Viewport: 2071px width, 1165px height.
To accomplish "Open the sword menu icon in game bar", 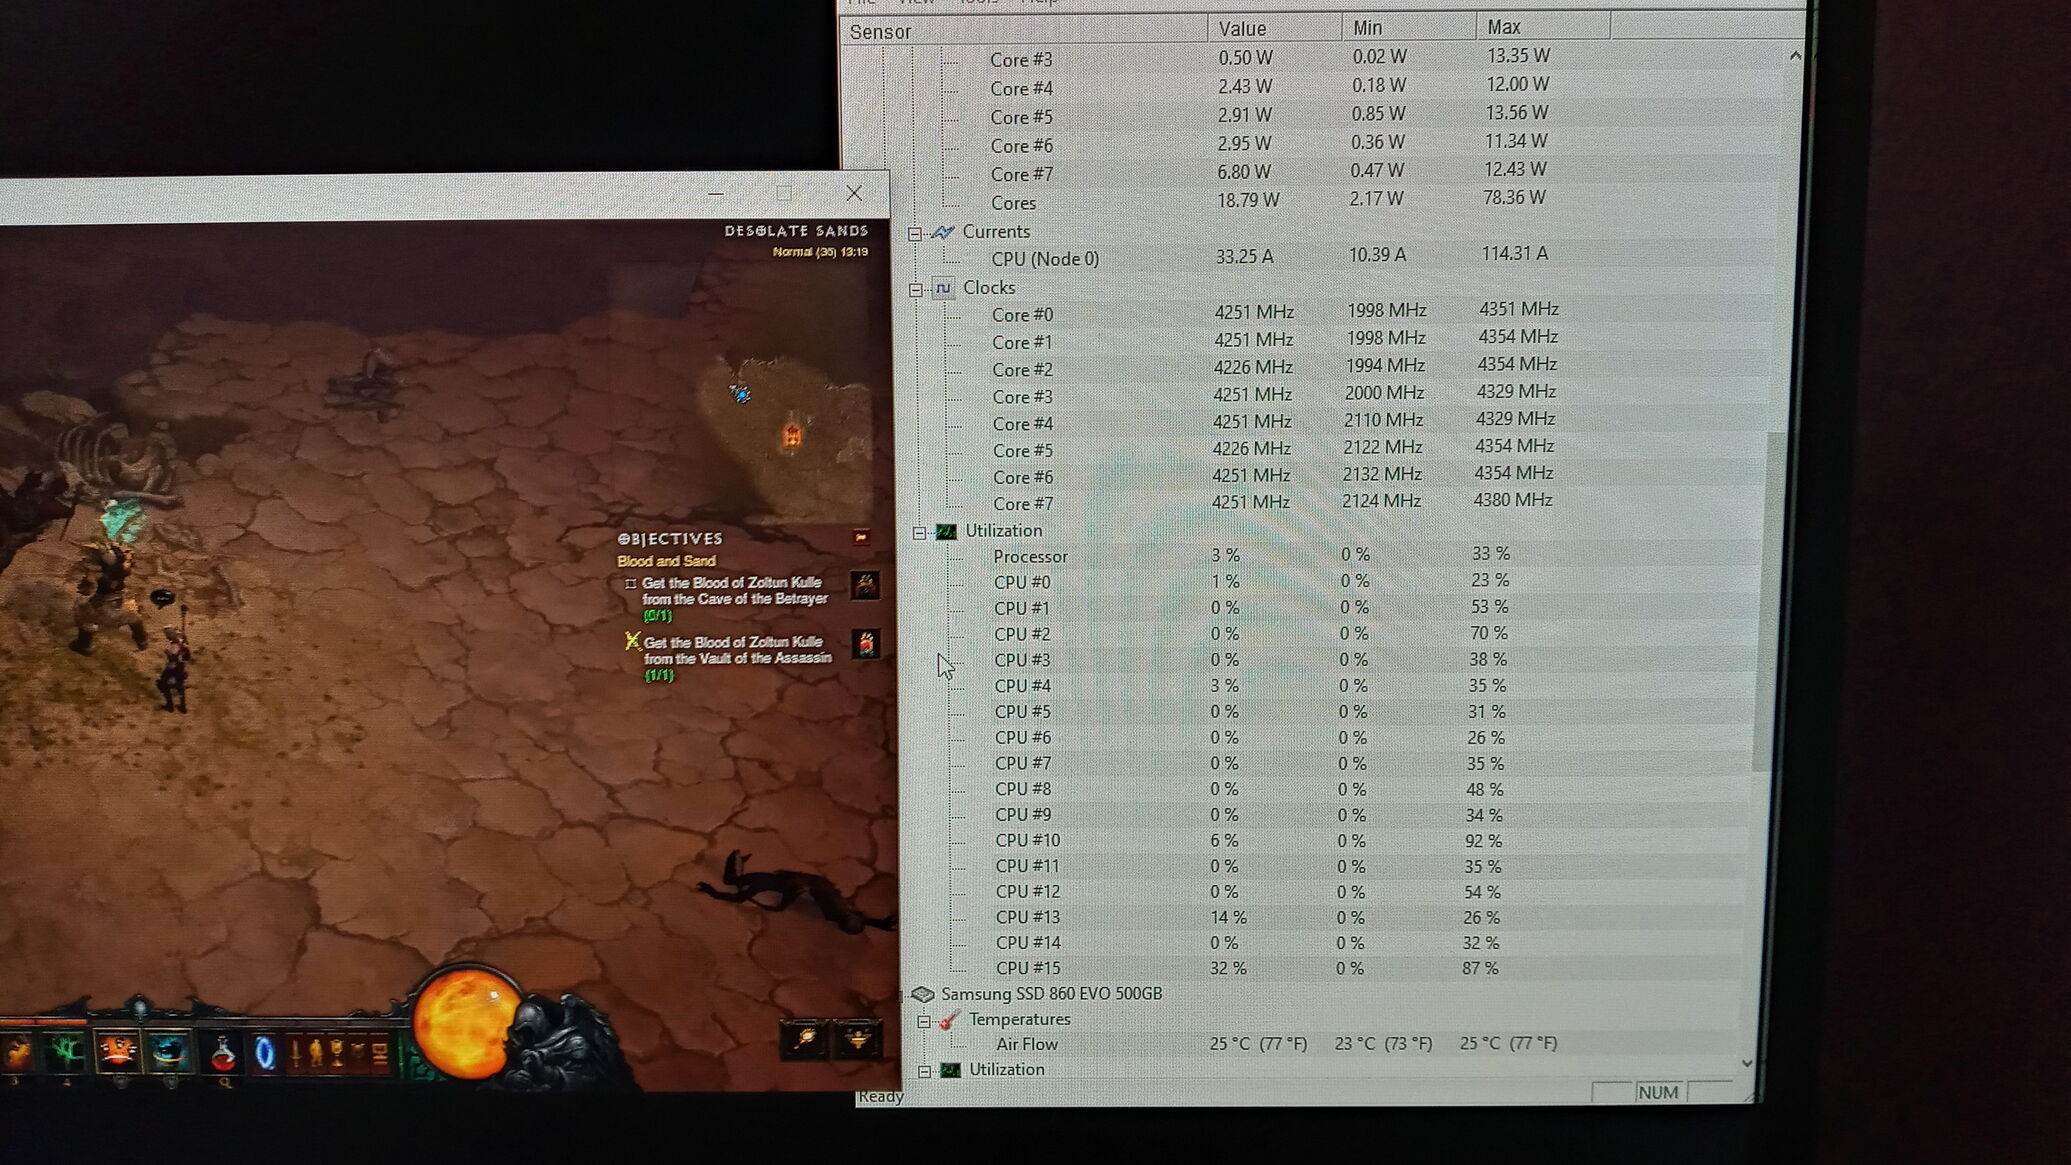I will pos(295,1054).
